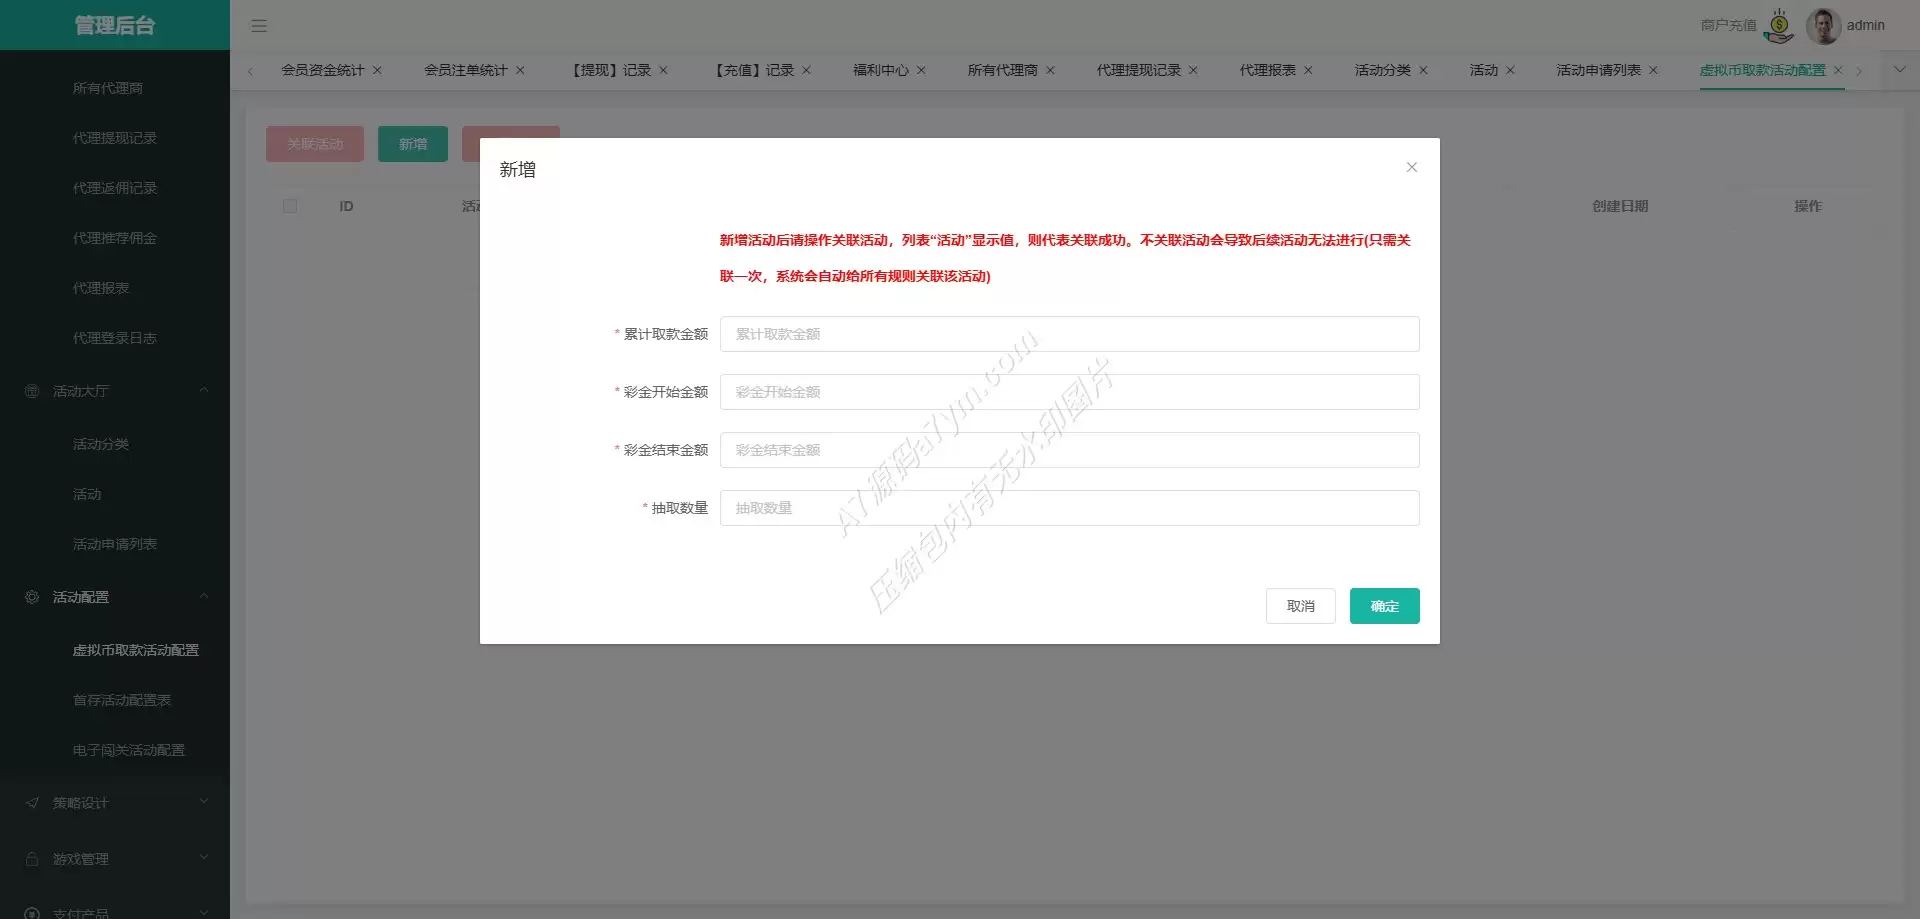This screenshot has height=919, width=1920.
Task: Switch to the 会员资金统计 tab
Action: [322, 70]
